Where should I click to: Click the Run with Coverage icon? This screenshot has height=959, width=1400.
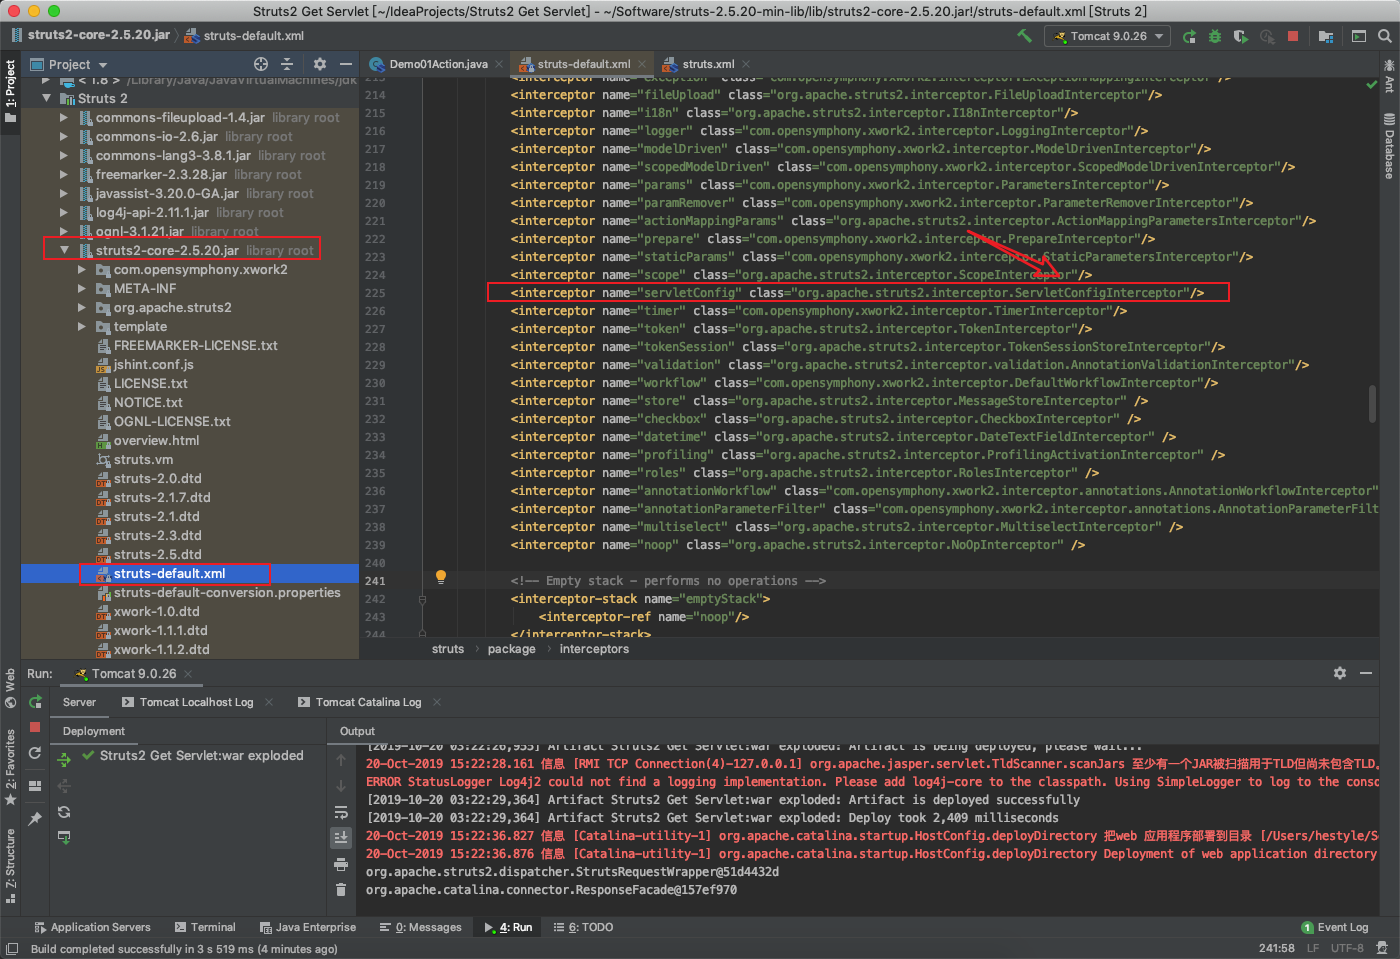(x=1241, y=36)
